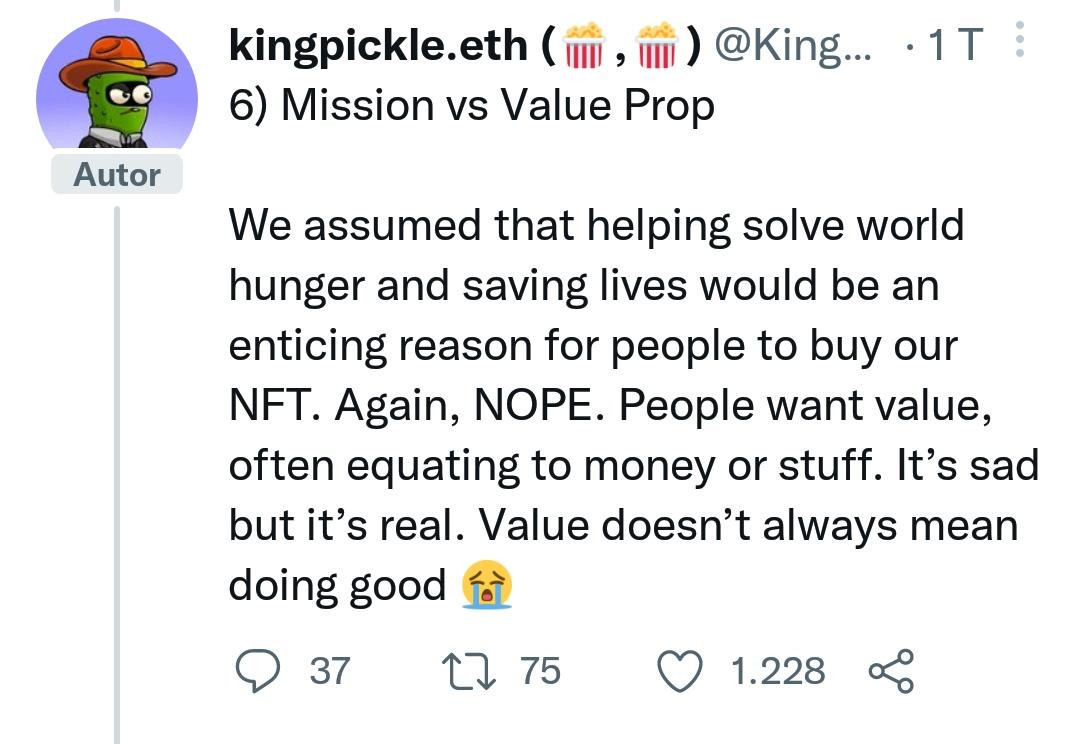The image size is (1080, 744).
Task: Open the three-dot more options menu
Action: pyautogui.click(x=1019, y=45)
